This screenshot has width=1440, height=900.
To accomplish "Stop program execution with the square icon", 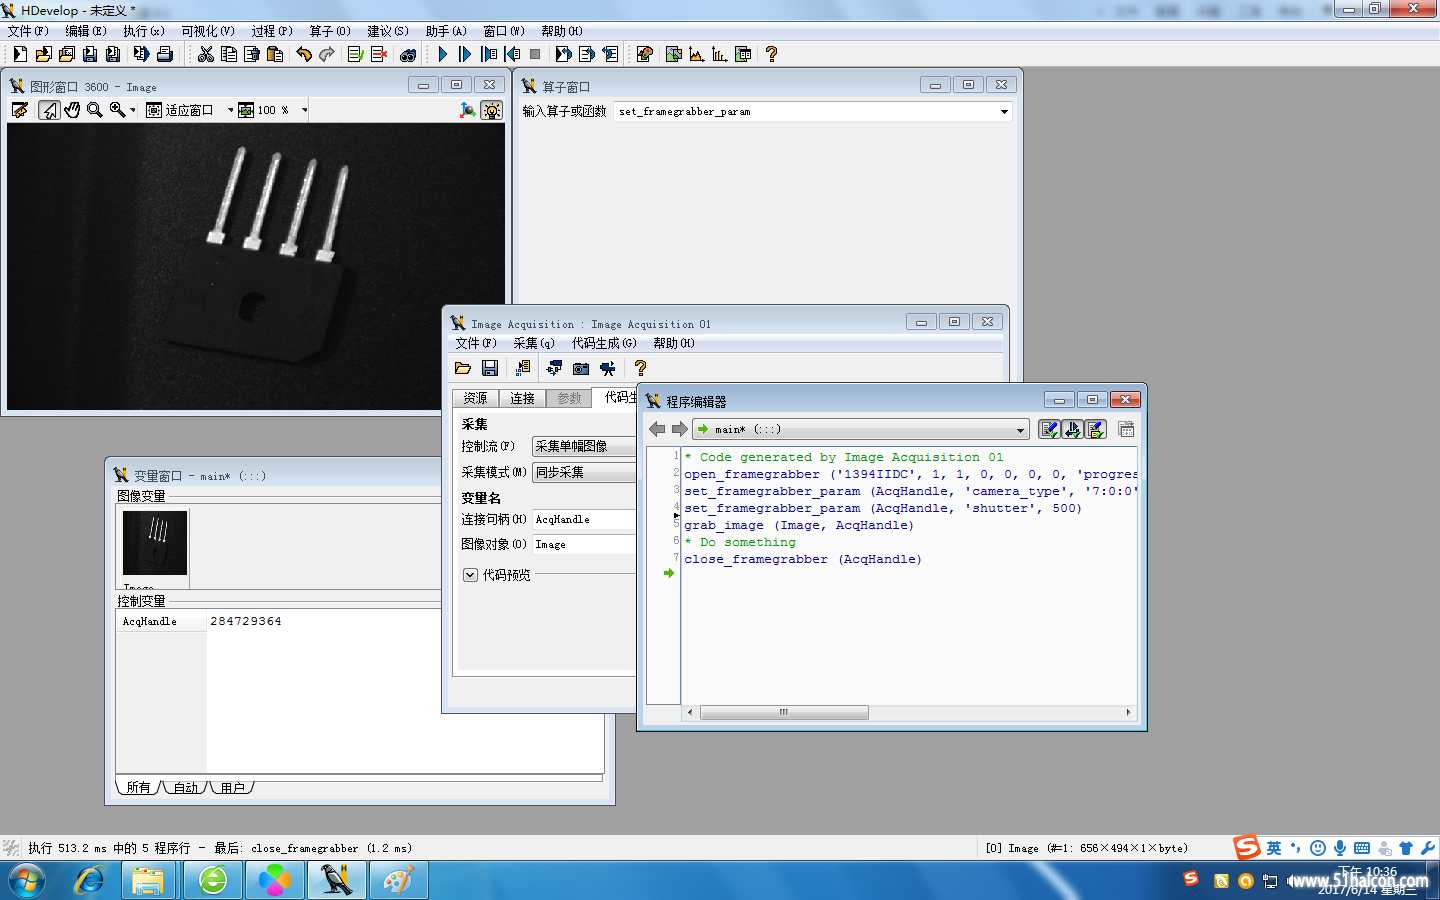I will pos(535,54).
